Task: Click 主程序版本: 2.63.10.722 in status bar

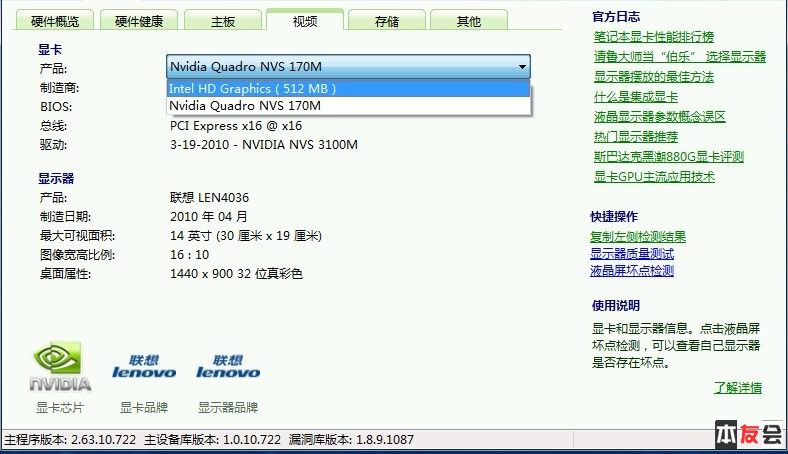Action: [x=70, y=440]
